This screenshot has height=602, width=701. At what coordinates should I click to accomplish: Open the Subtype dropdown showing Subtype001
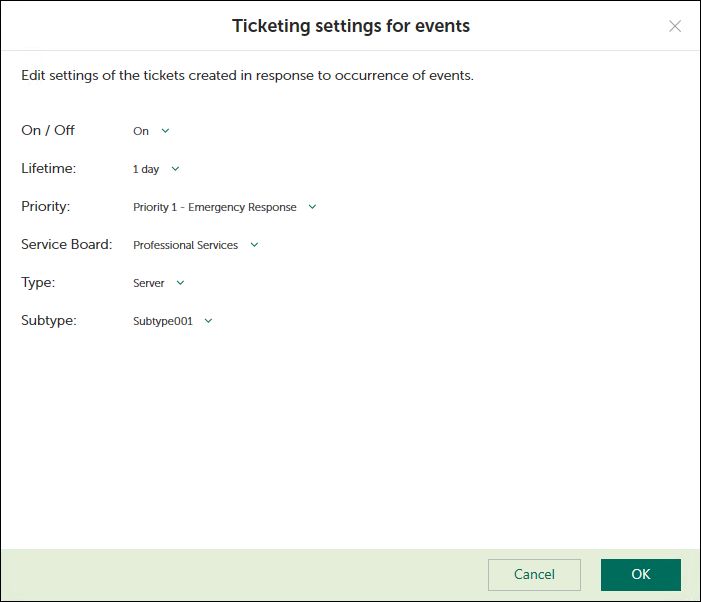[x=162, y=321]
